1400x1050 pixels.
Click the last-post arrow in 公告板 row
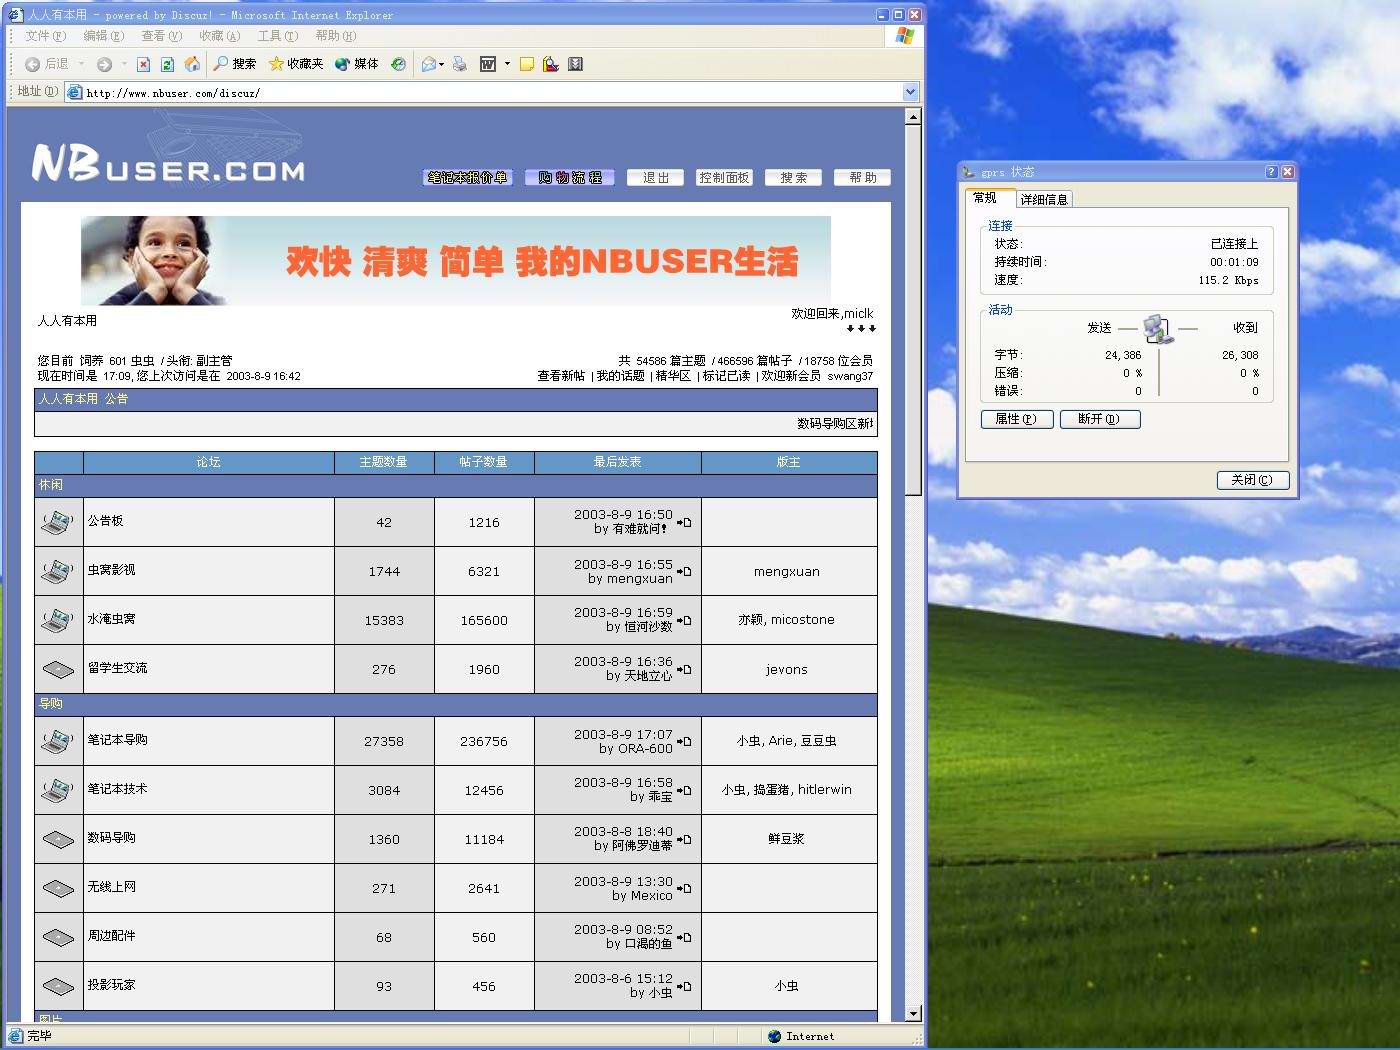684,522
